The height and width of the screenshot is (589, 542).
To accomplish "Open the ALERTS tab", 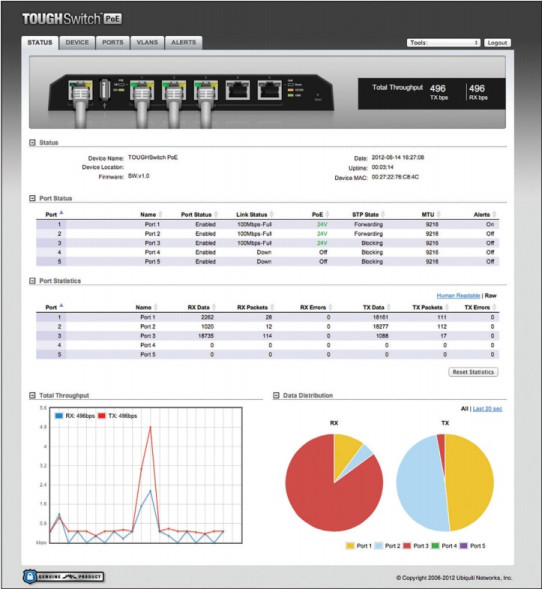I will tap(184, 42).
